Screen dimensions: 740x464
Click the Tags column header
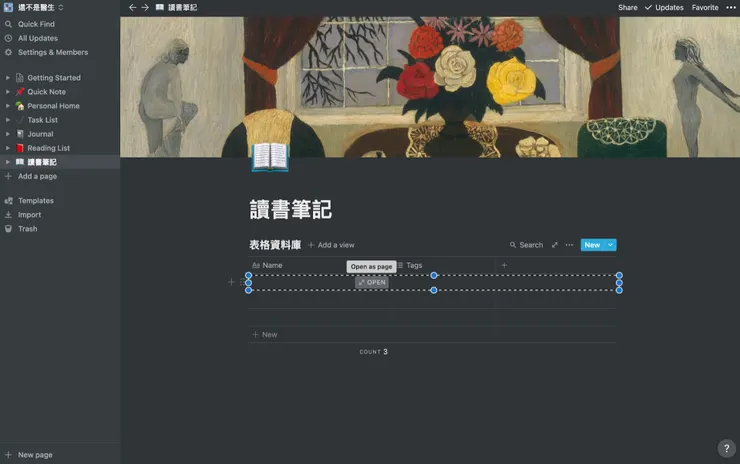pos(410,265)
